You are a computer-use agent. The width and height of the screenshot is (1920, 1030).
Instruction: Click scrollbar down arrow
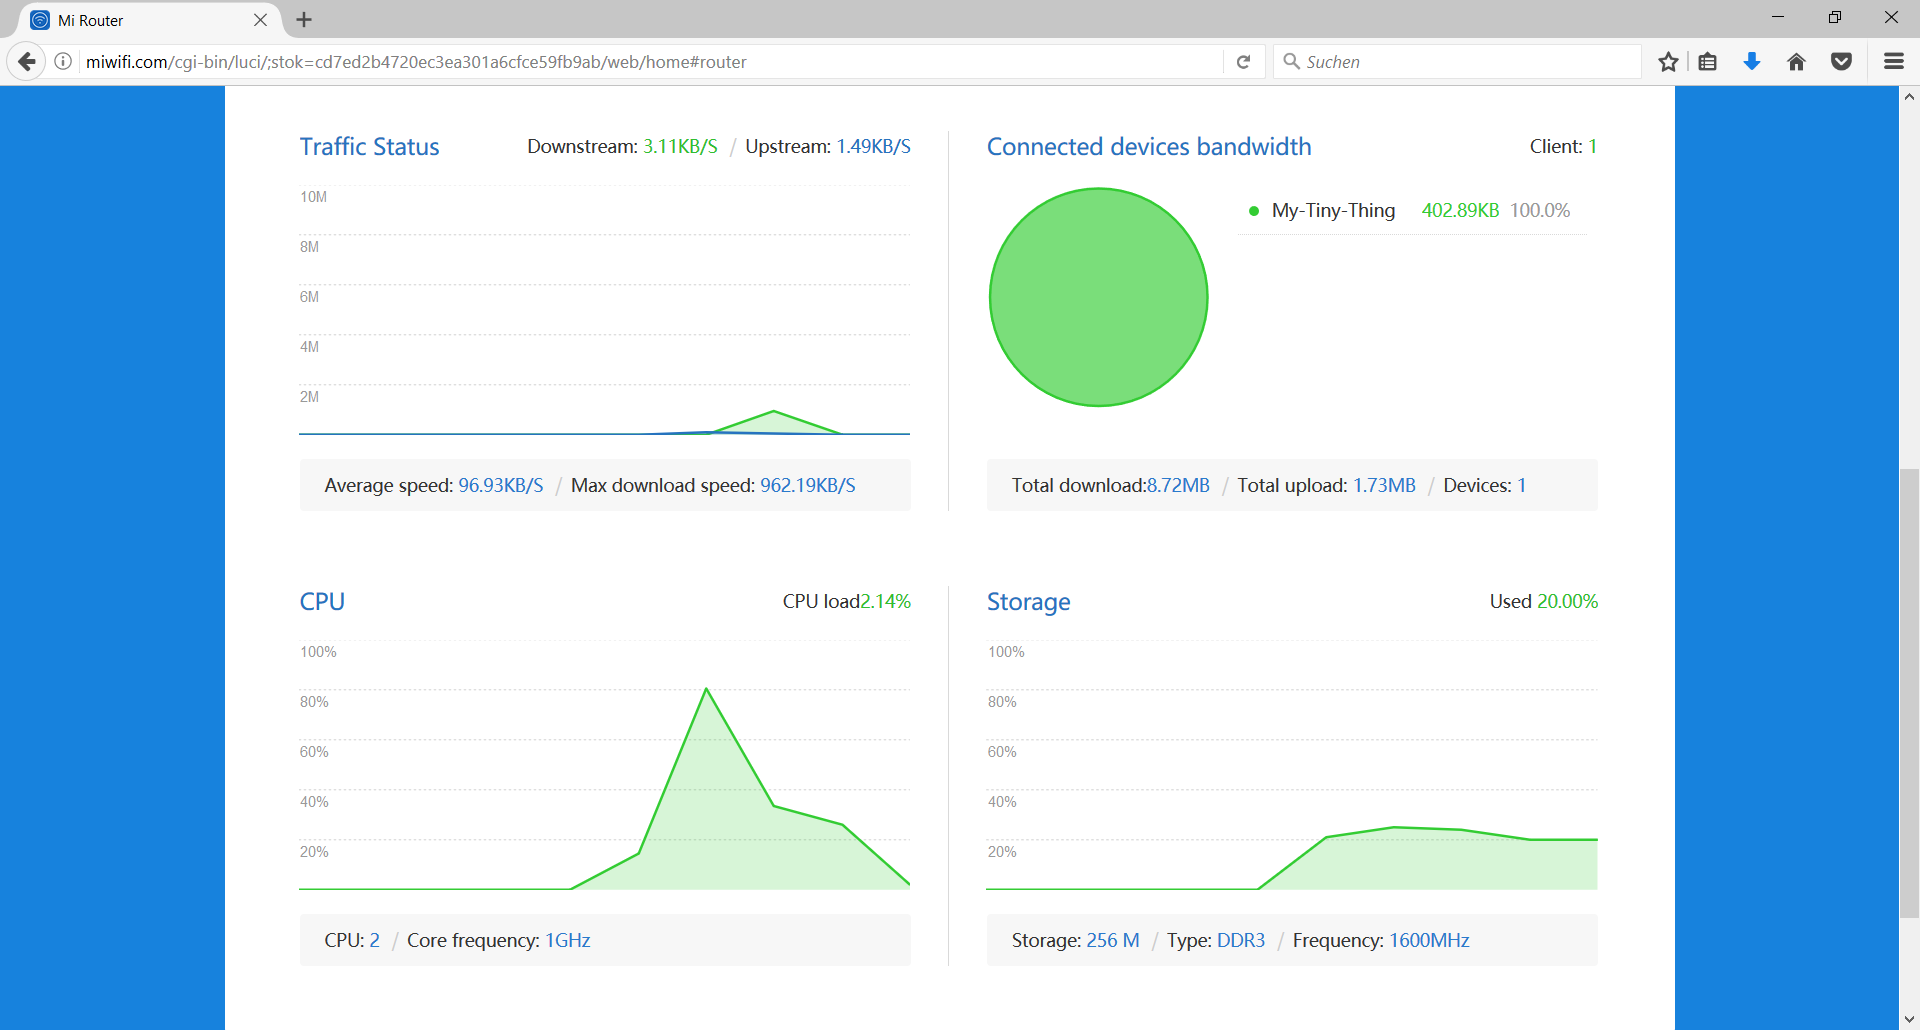tap(1909, 1019)
